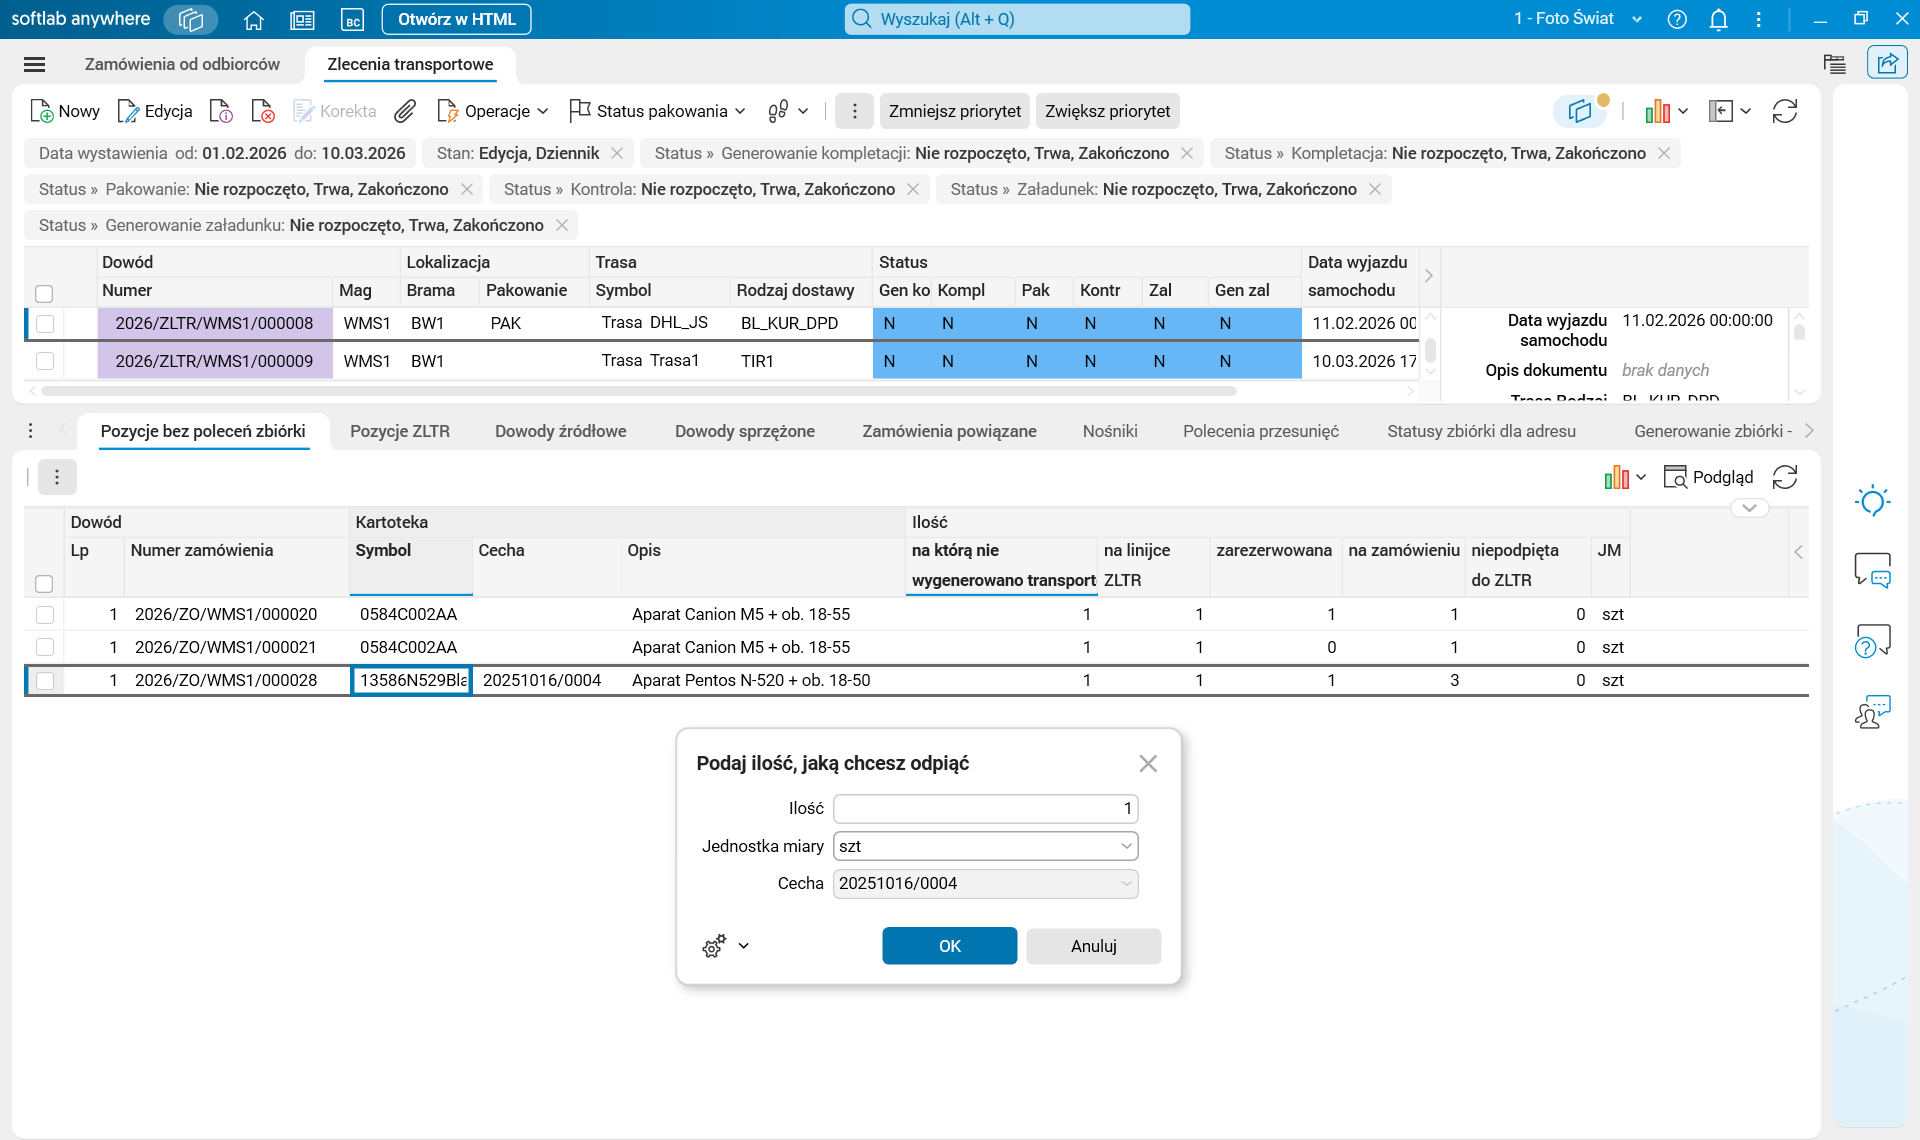
Task: Open the hamburger main menu
Action: pyautogui.click(x=34, y=64)
